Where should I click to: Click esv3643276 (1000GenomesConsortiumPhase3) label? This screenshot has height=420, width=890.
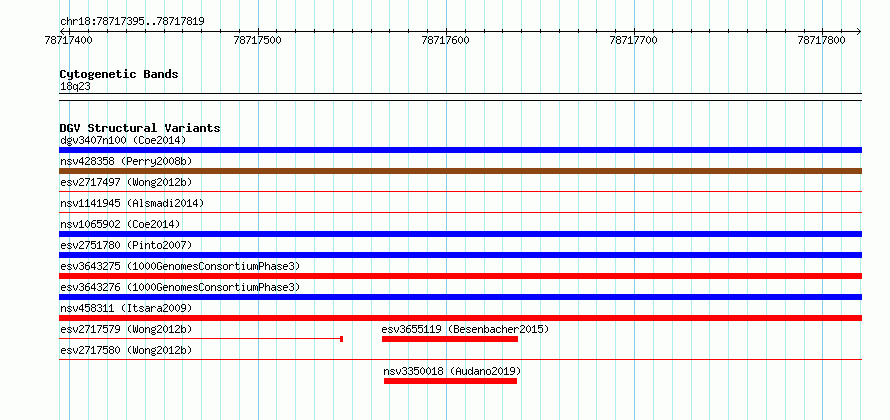(180, 287)
